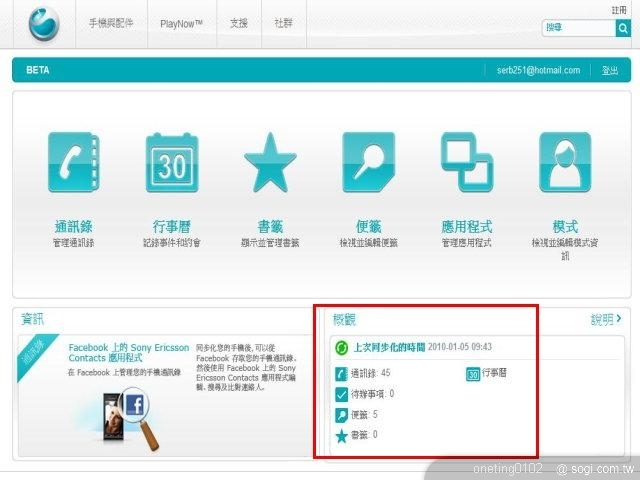
Task: Click the 待辦事項 checkmark icon
Action: click(342, 394)
